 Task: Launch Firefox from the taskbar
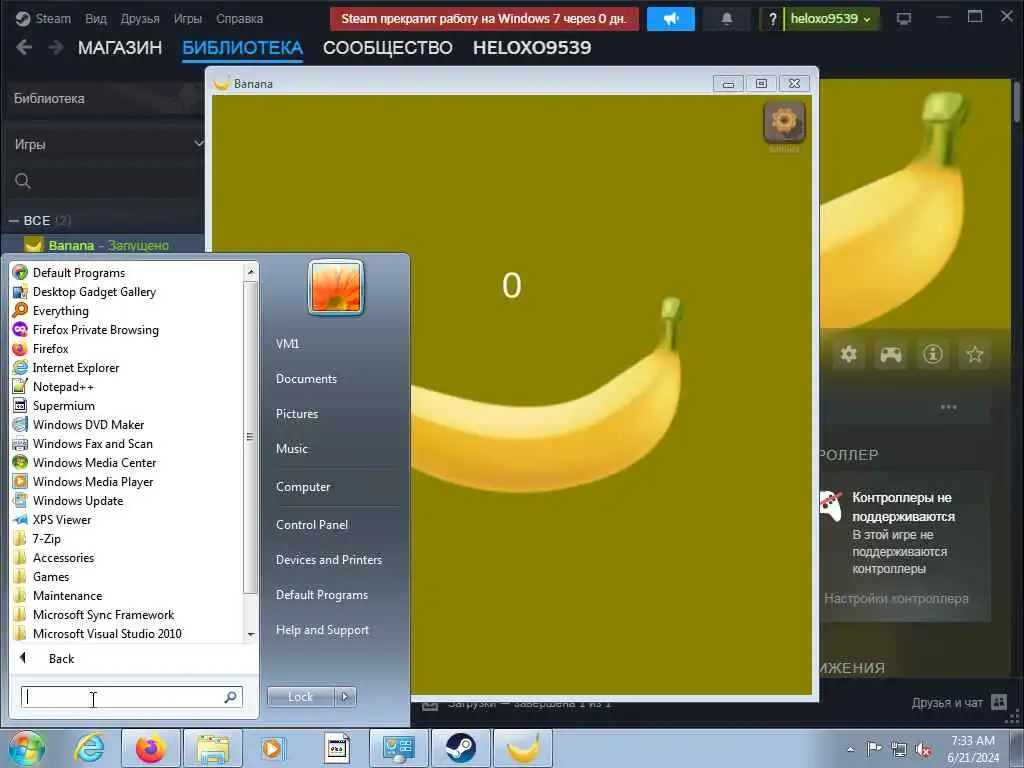(151, 748)
